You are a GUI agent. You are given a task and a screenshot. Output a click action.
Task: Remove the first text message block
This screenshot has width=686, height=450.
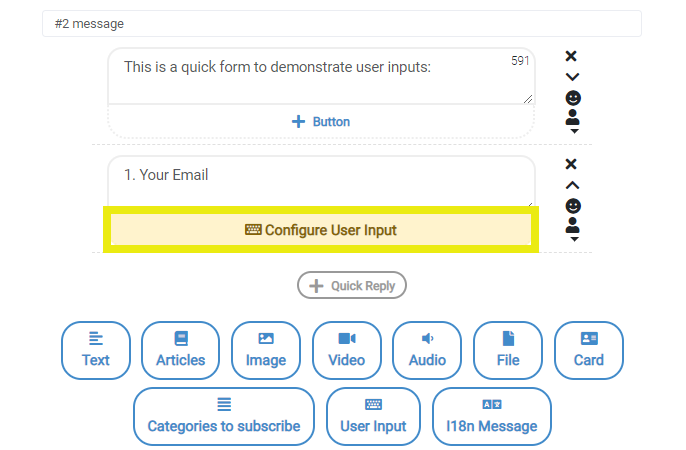point(571,56)
